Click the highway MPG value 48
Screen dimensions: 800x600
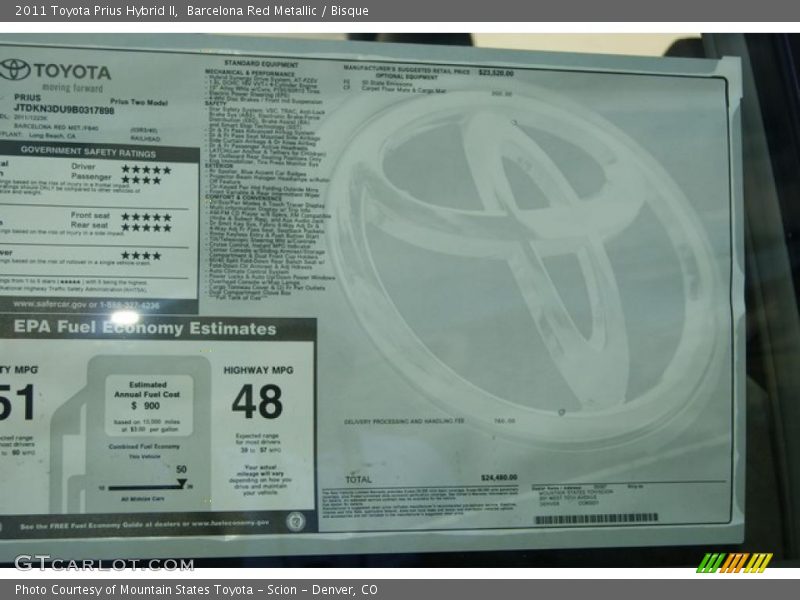257,402
